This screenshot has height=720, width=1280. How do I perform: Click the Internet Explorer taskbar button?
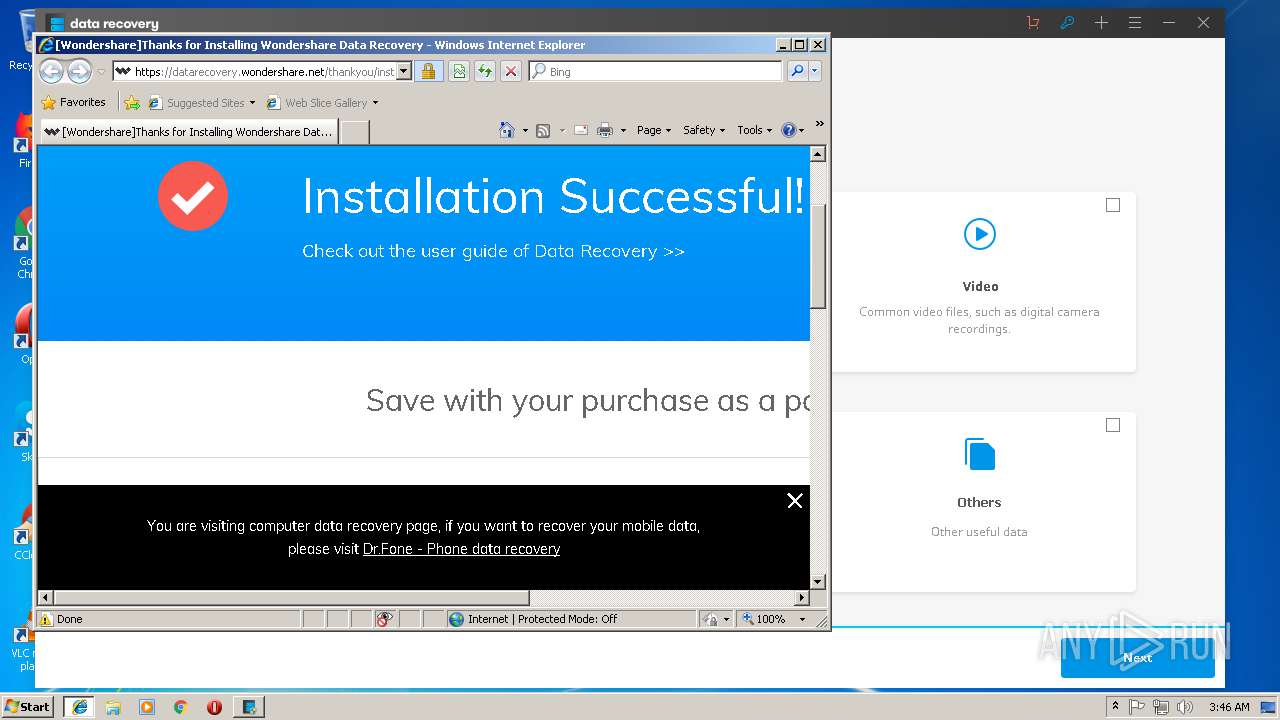pyautogui.click(x=79, y=707)
